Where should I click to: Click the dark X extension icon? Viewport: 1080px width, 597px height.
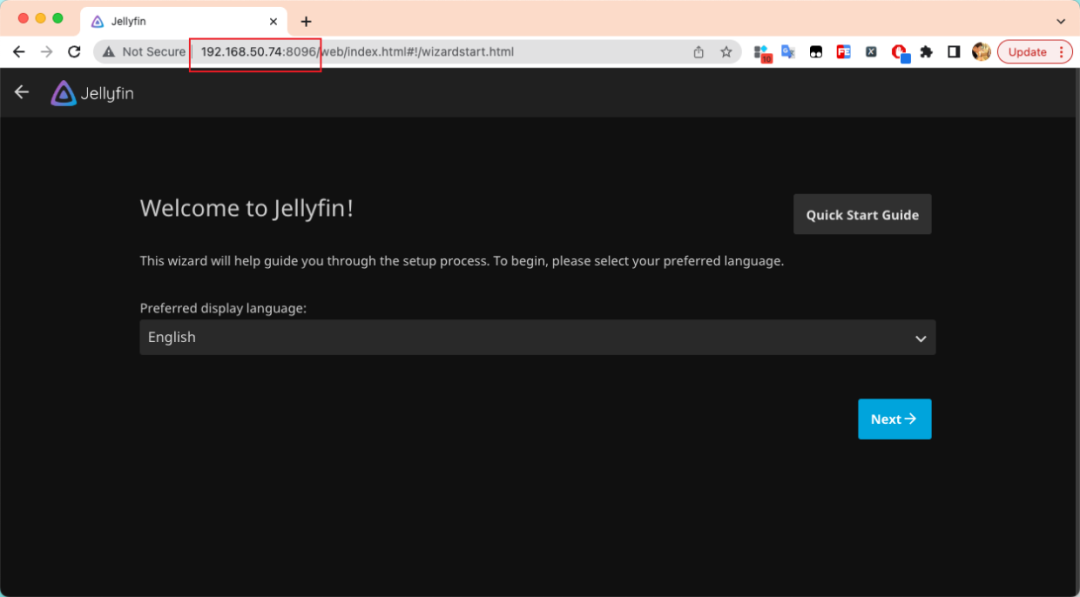coord(871,52)
